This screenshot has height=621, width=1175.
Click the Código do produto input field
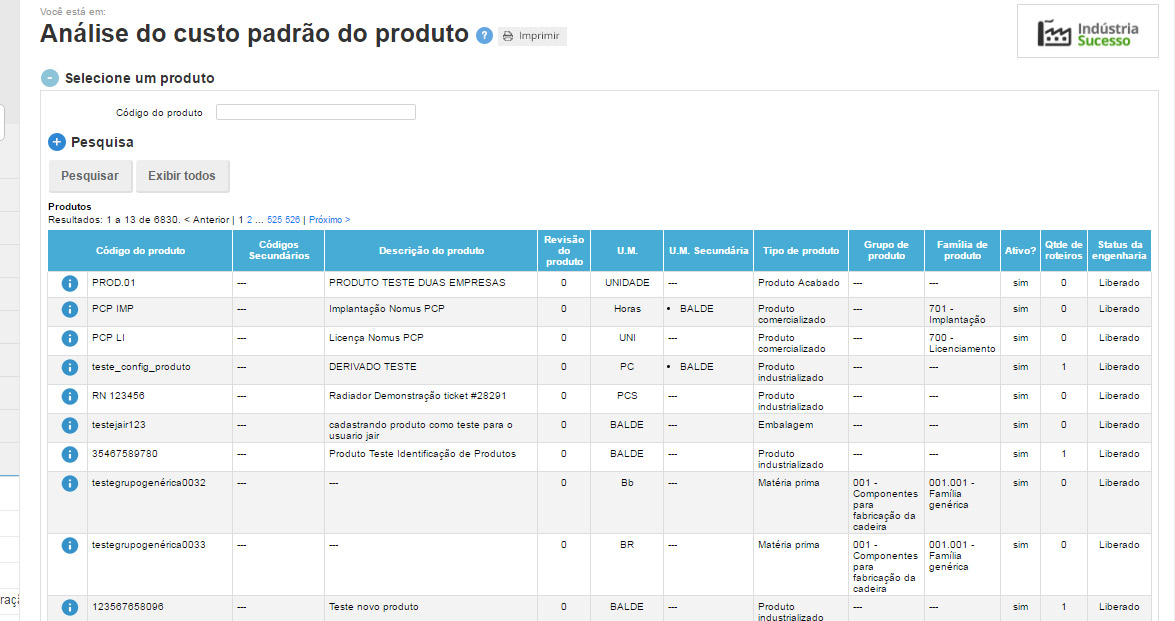tap(316, 112)
